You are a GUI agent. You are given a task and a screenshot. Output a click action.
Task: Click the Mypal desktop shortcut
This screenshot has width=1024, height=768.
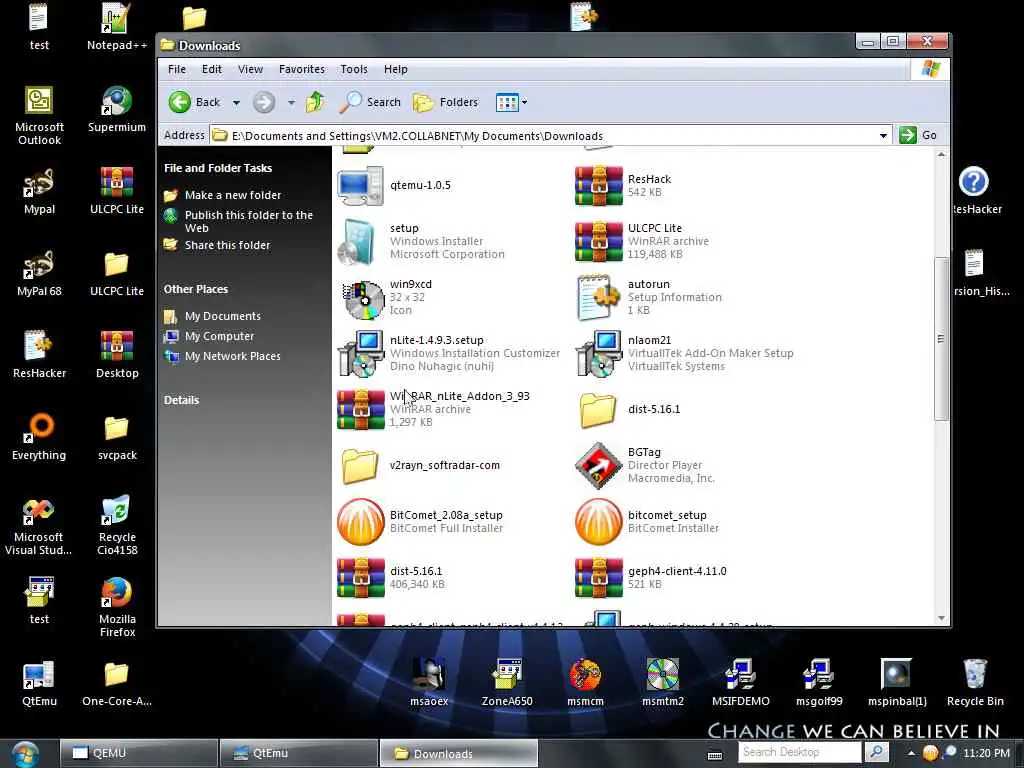click(x=39, y=191)
